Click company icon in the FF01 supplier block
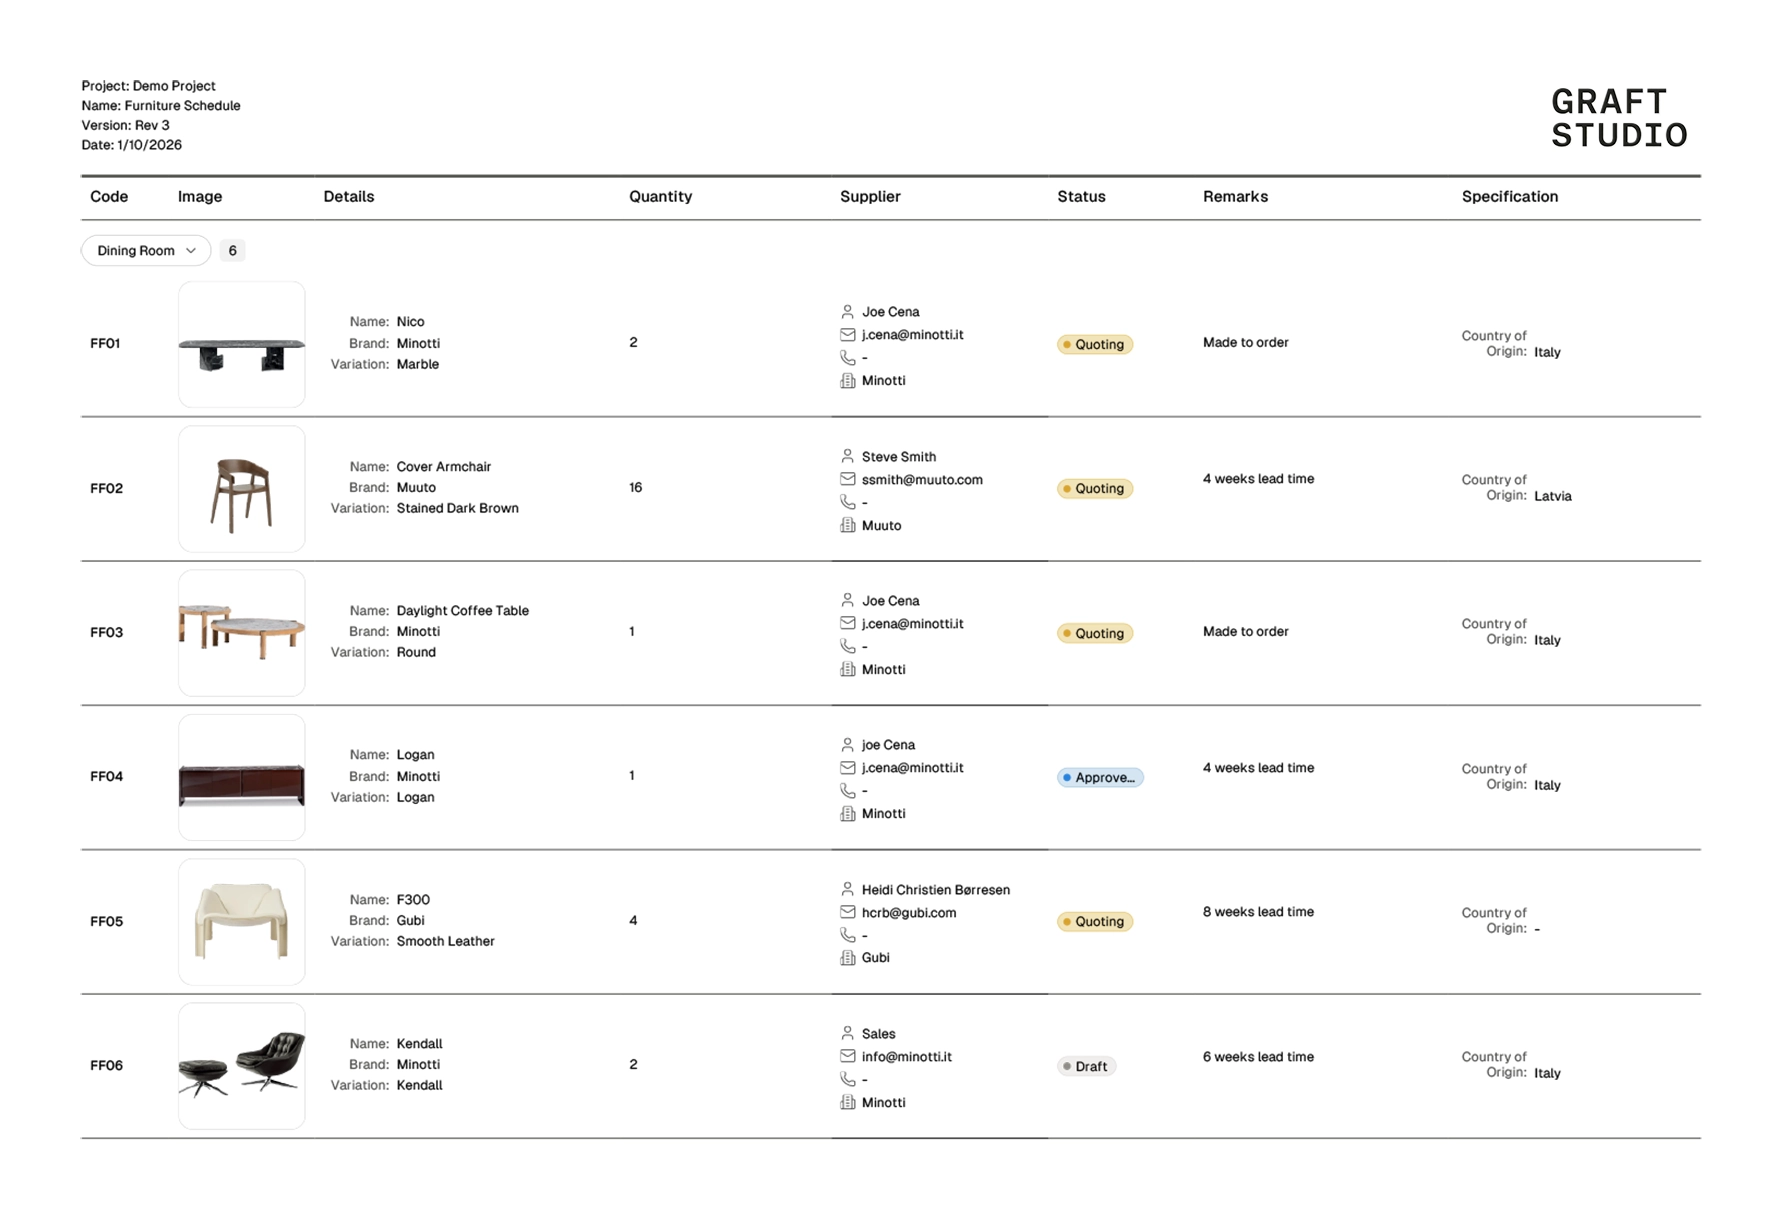This screenshot has height=1226, width=1778. [847, 381]
